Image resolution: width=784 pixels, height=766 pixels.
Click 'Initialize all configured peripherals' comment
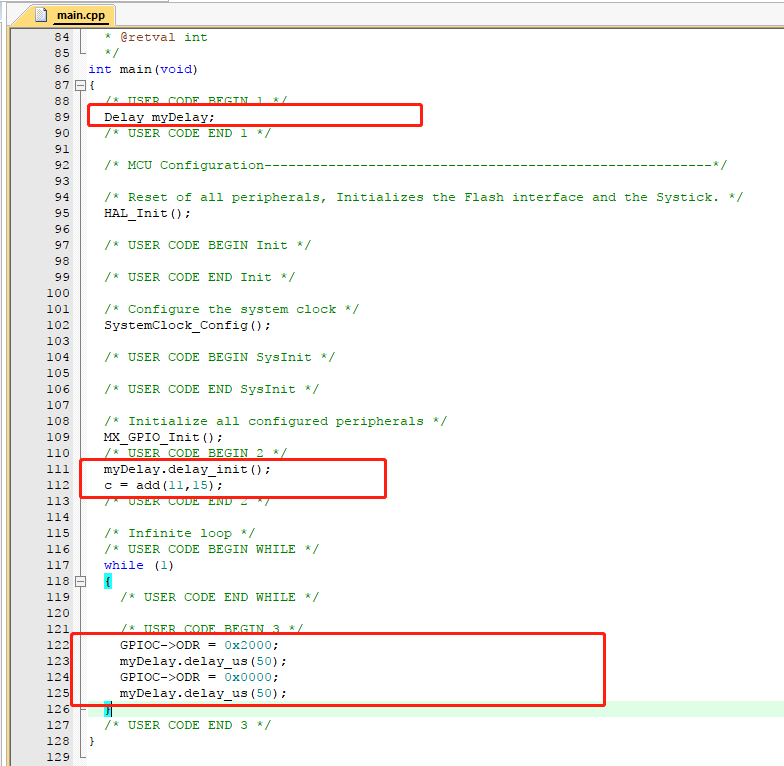click(276, 422)
